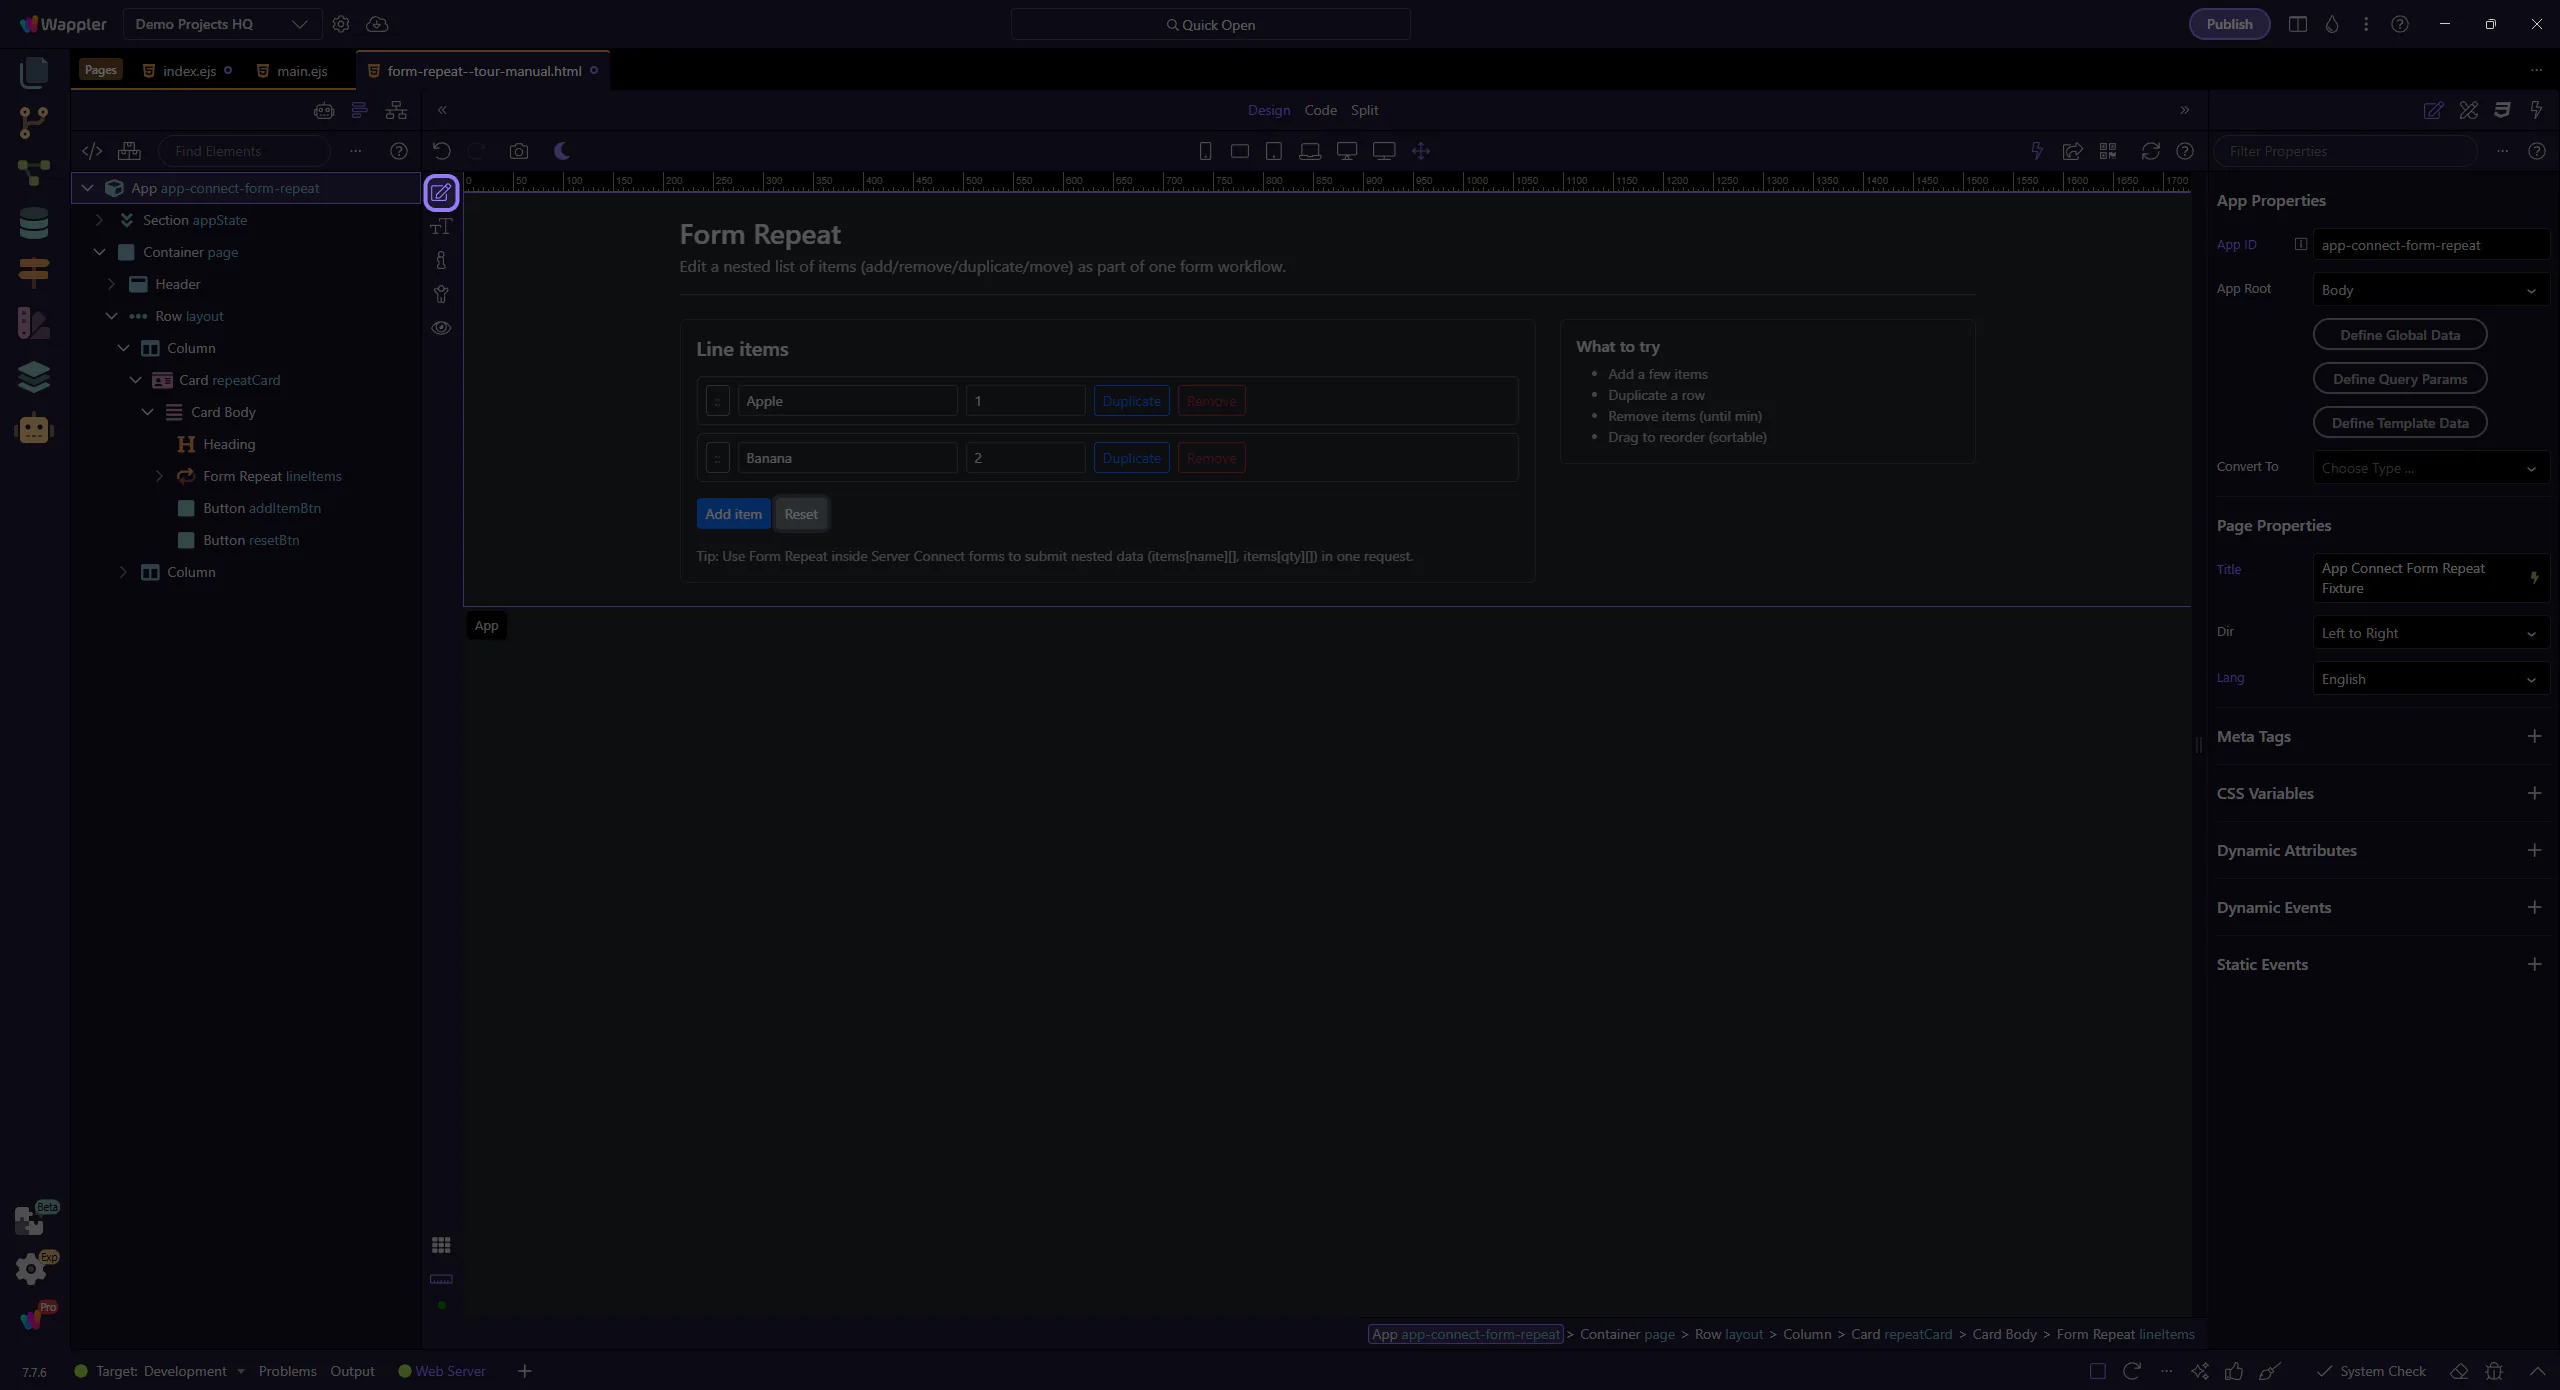Open the App Root Body dropdown
Image resolution: width=2560 pixels, height=1390 pixels.
pos(2430,290)
